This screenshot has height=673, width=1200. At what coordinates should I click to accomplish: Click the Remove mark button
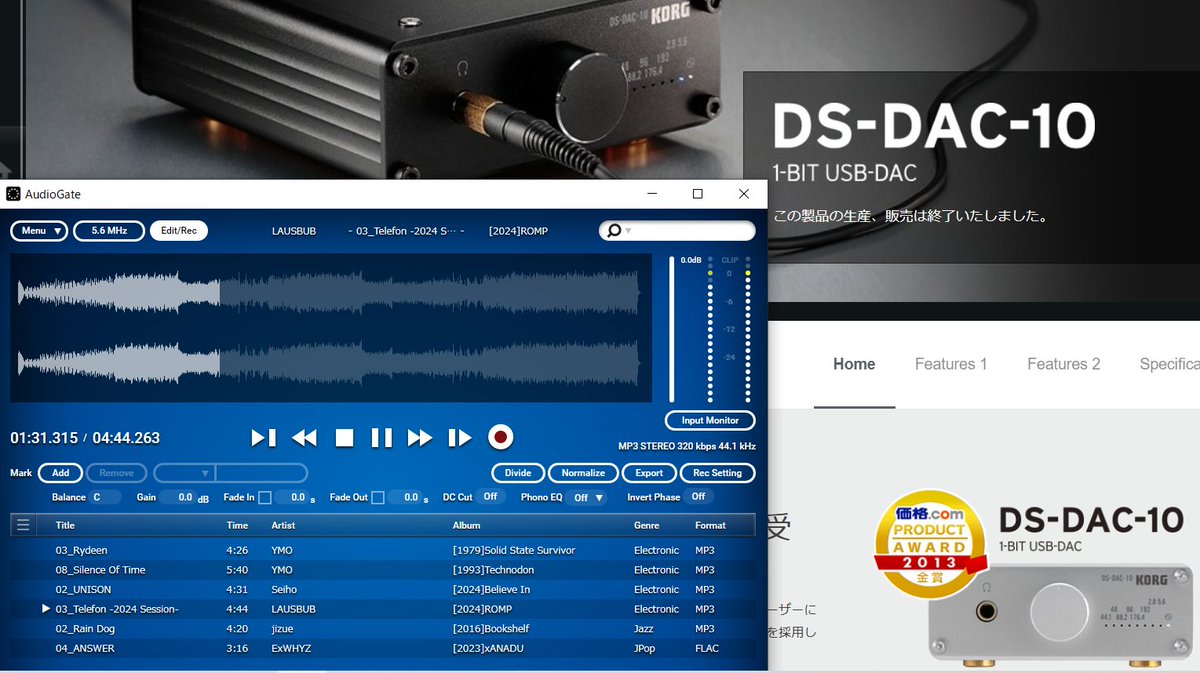coord(117,473)
